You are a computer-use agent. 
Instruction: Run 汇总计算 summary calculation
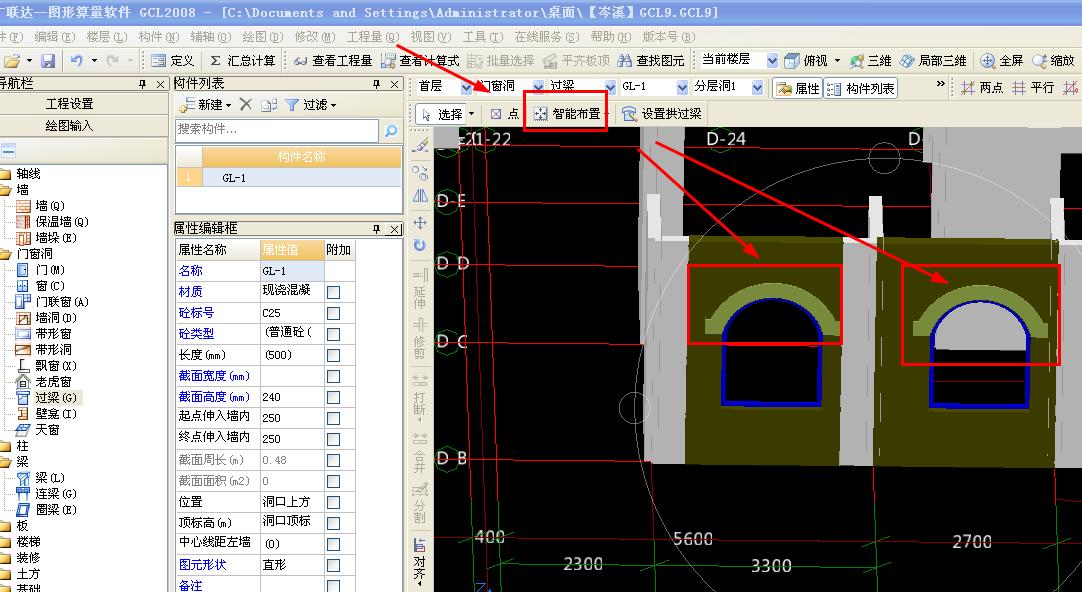pyautogui.click(x=242, y=61)
